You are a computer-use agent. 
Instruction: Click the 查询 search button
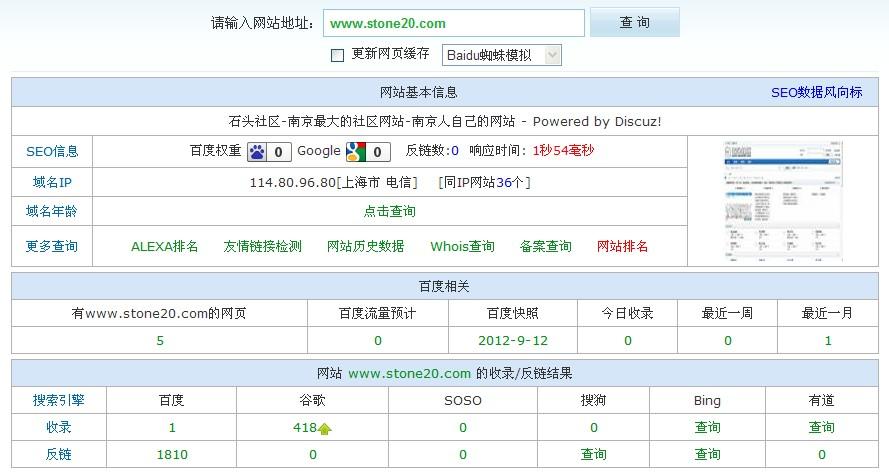[x=634, y=23]
